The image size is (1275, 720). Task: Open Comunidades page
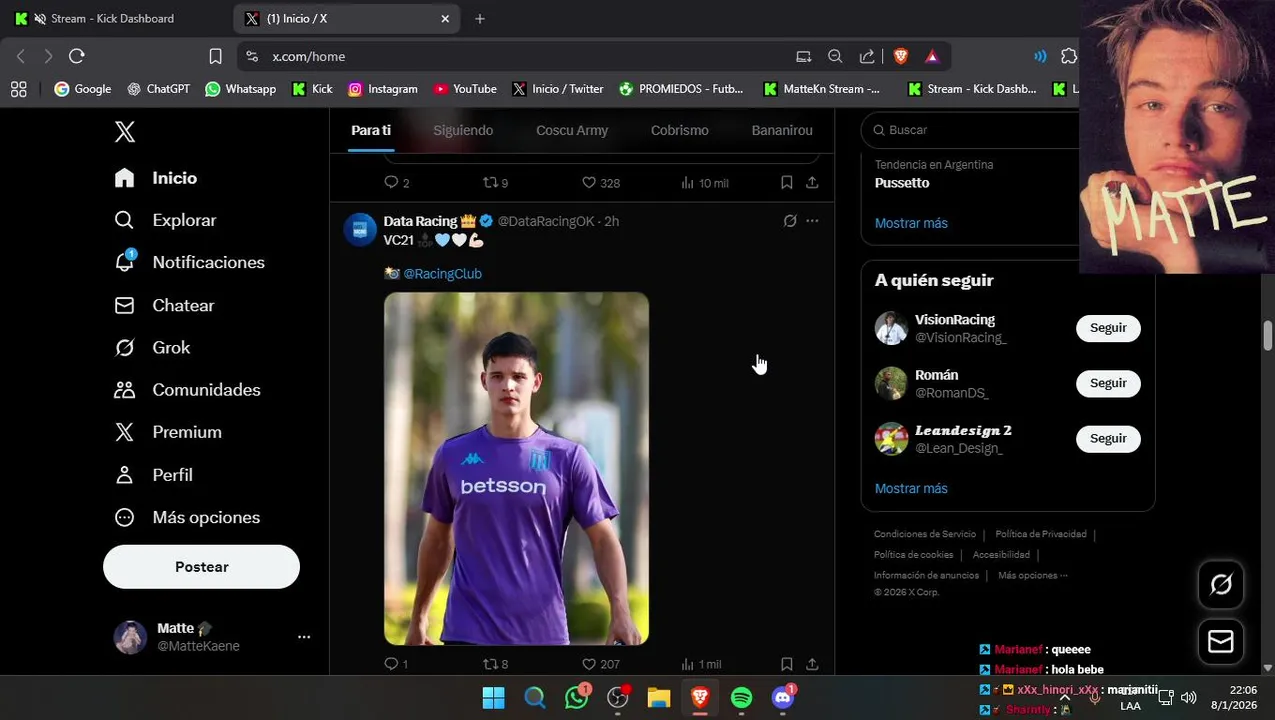187,390
